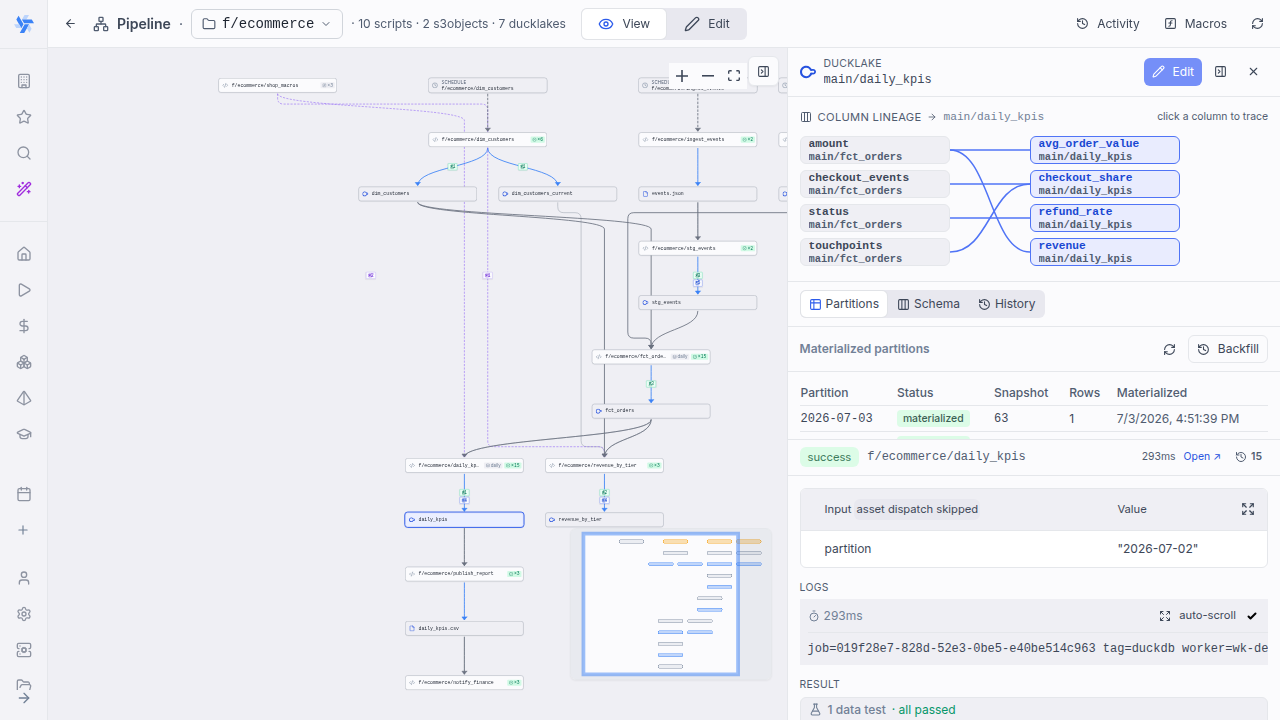Open the graduation cap tutorials icon
The height and width of the screenshot is (720, 1280).
tap(24, 434)
